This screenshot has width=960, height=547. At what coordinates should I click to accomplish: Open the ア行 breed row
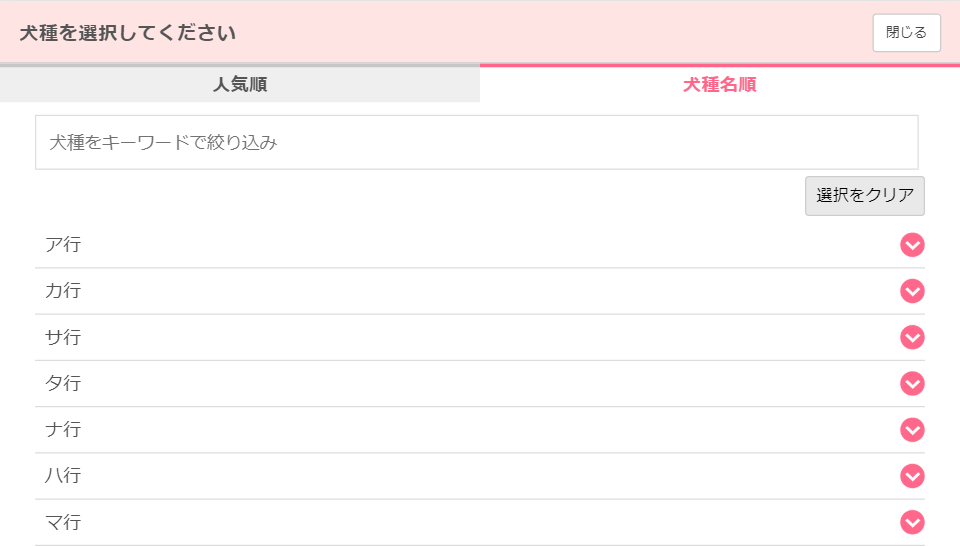coord(480,245)
